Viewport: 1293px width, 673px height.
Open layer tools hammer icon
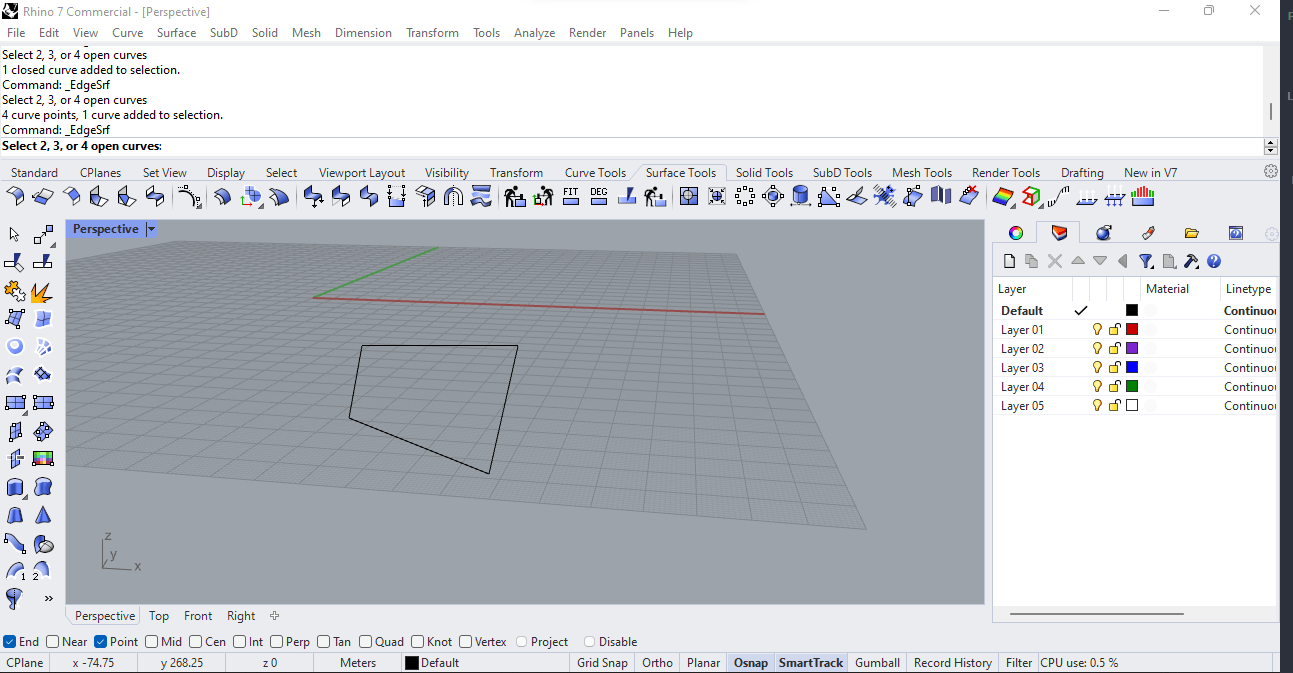click(x=1191, y=261)
